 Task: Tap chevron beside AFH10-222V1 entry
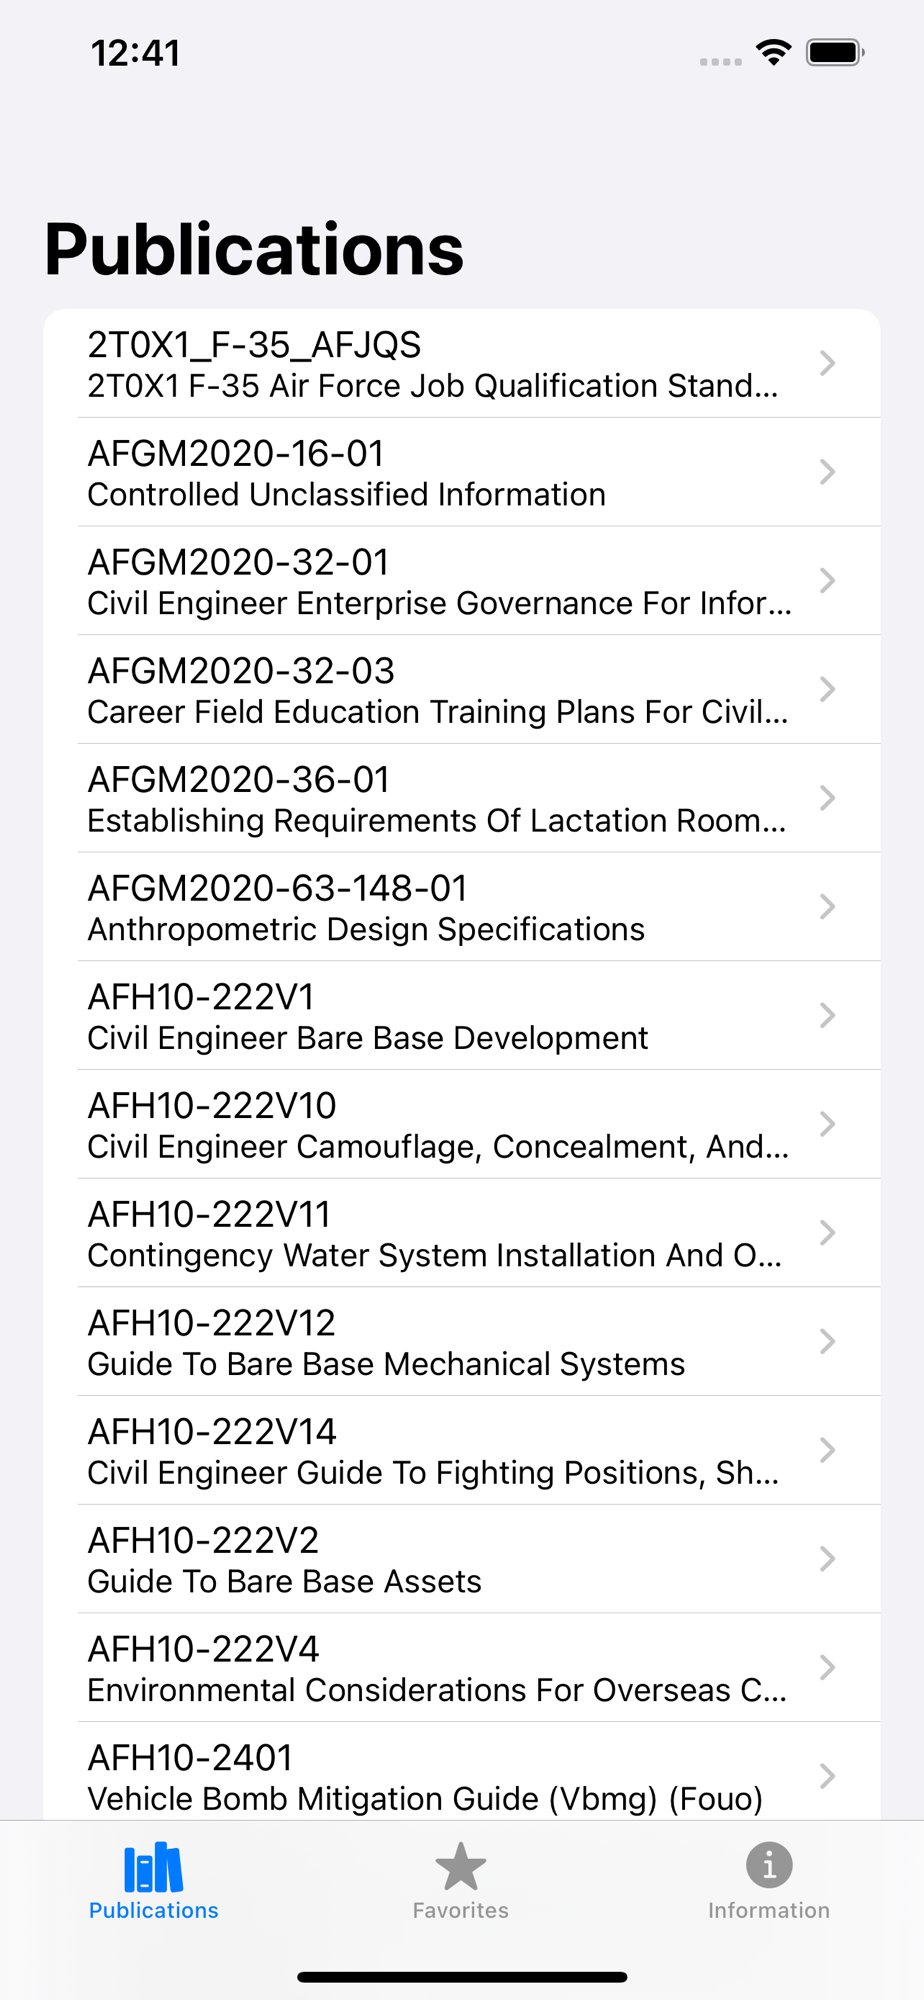pos(827,1015)
